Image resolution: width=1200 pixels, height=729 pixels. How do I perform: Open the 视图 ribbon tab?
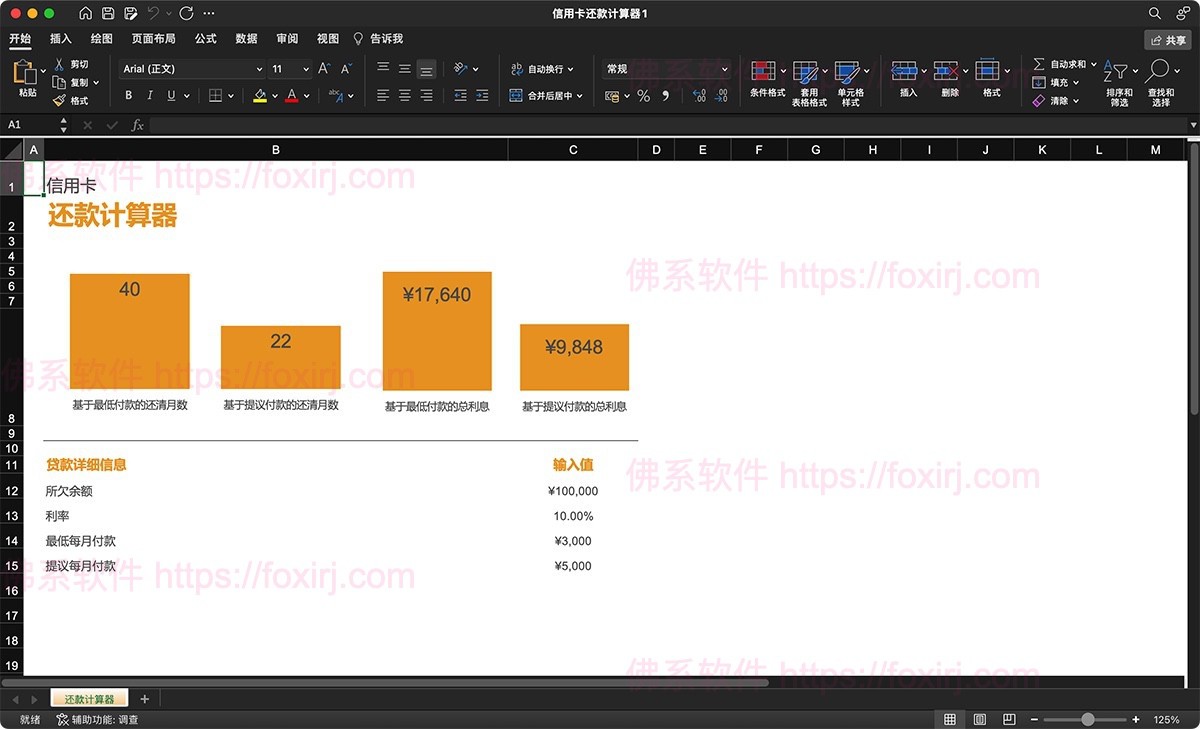pyautogui.click(x=327, y=39)
